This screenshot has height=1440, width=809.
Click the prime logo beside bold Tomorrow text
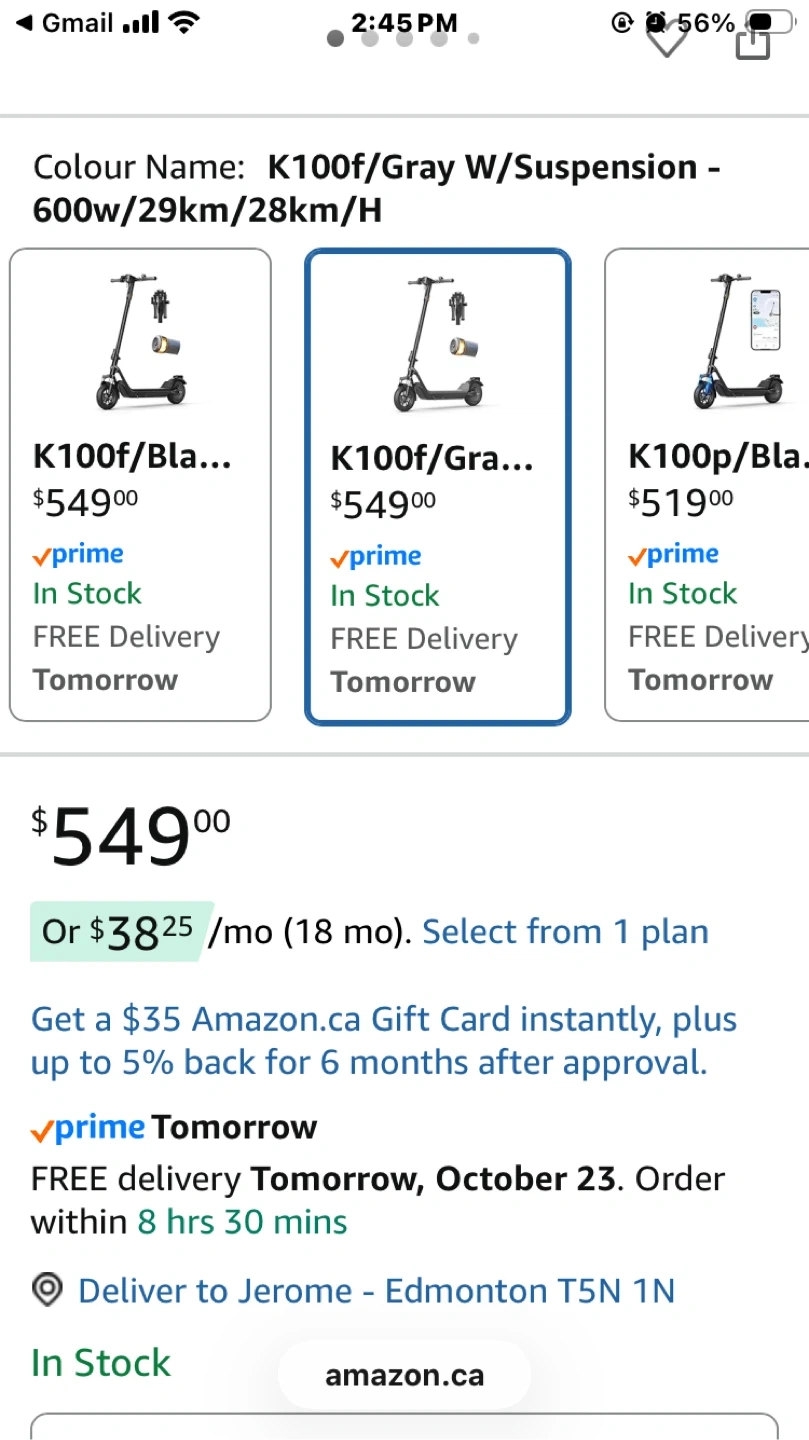click(88, 1128)
